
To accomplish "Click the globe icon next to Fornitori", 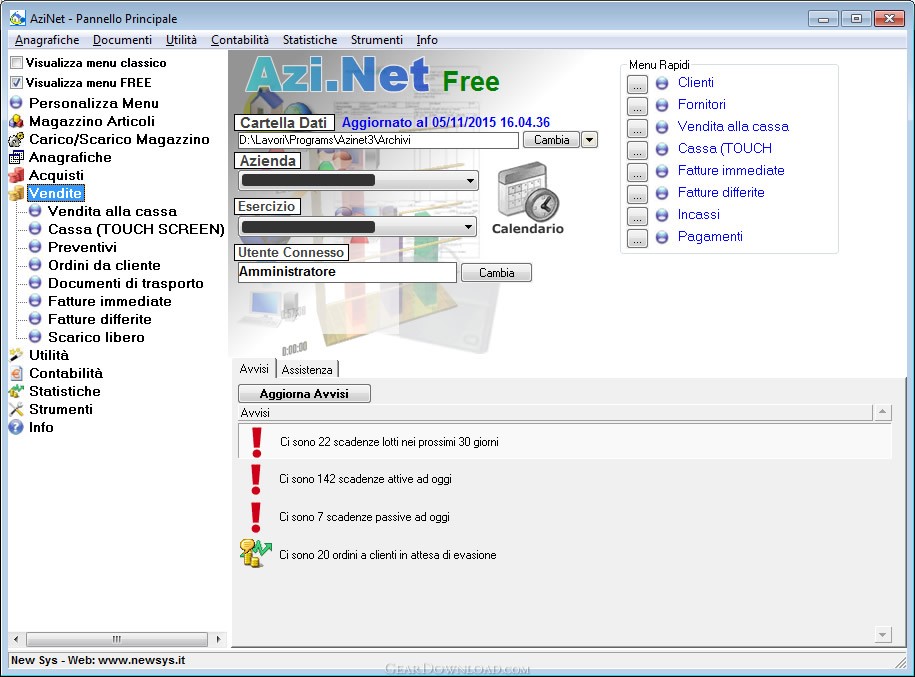I will (x=662, y=105).
